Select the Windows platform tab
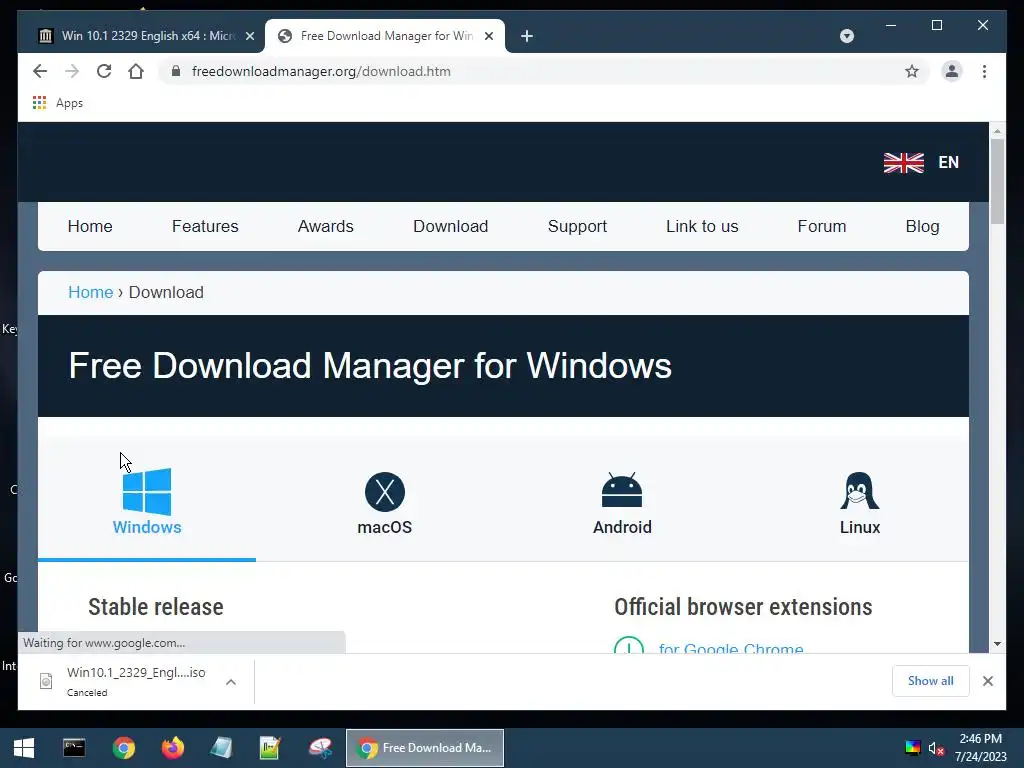 click(147, 502)
